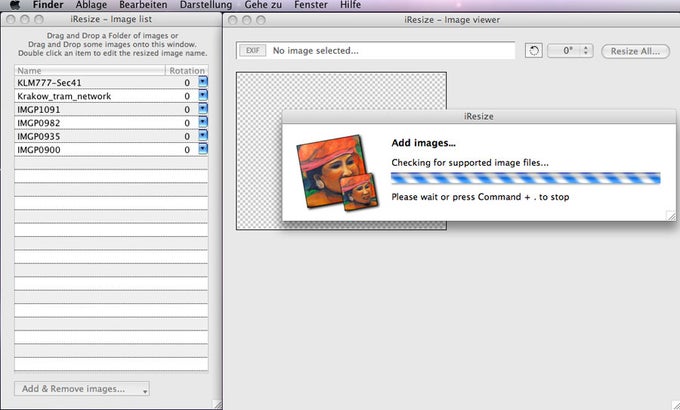The width and height of the screenshot is (680, 410).
Task: Click the 'Add images...' heading in dialog
Action: (x=424, y=143)
